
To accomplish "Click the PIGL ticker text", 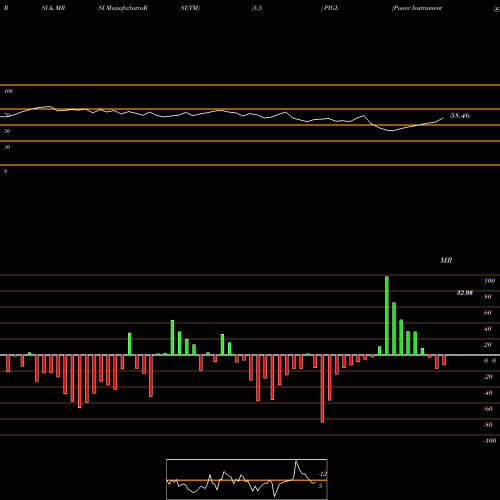I will point(331,8).
